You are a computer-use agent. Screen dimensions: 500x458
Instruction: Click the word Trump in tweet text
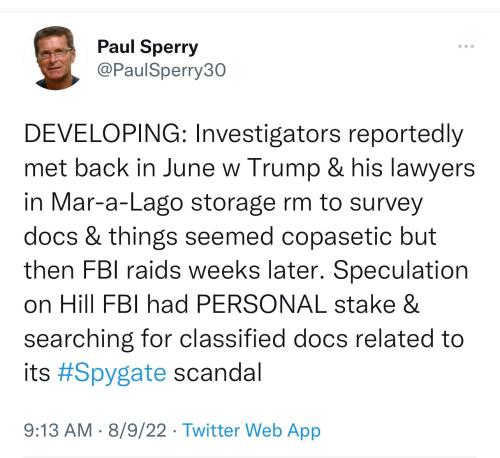[284, 168]
